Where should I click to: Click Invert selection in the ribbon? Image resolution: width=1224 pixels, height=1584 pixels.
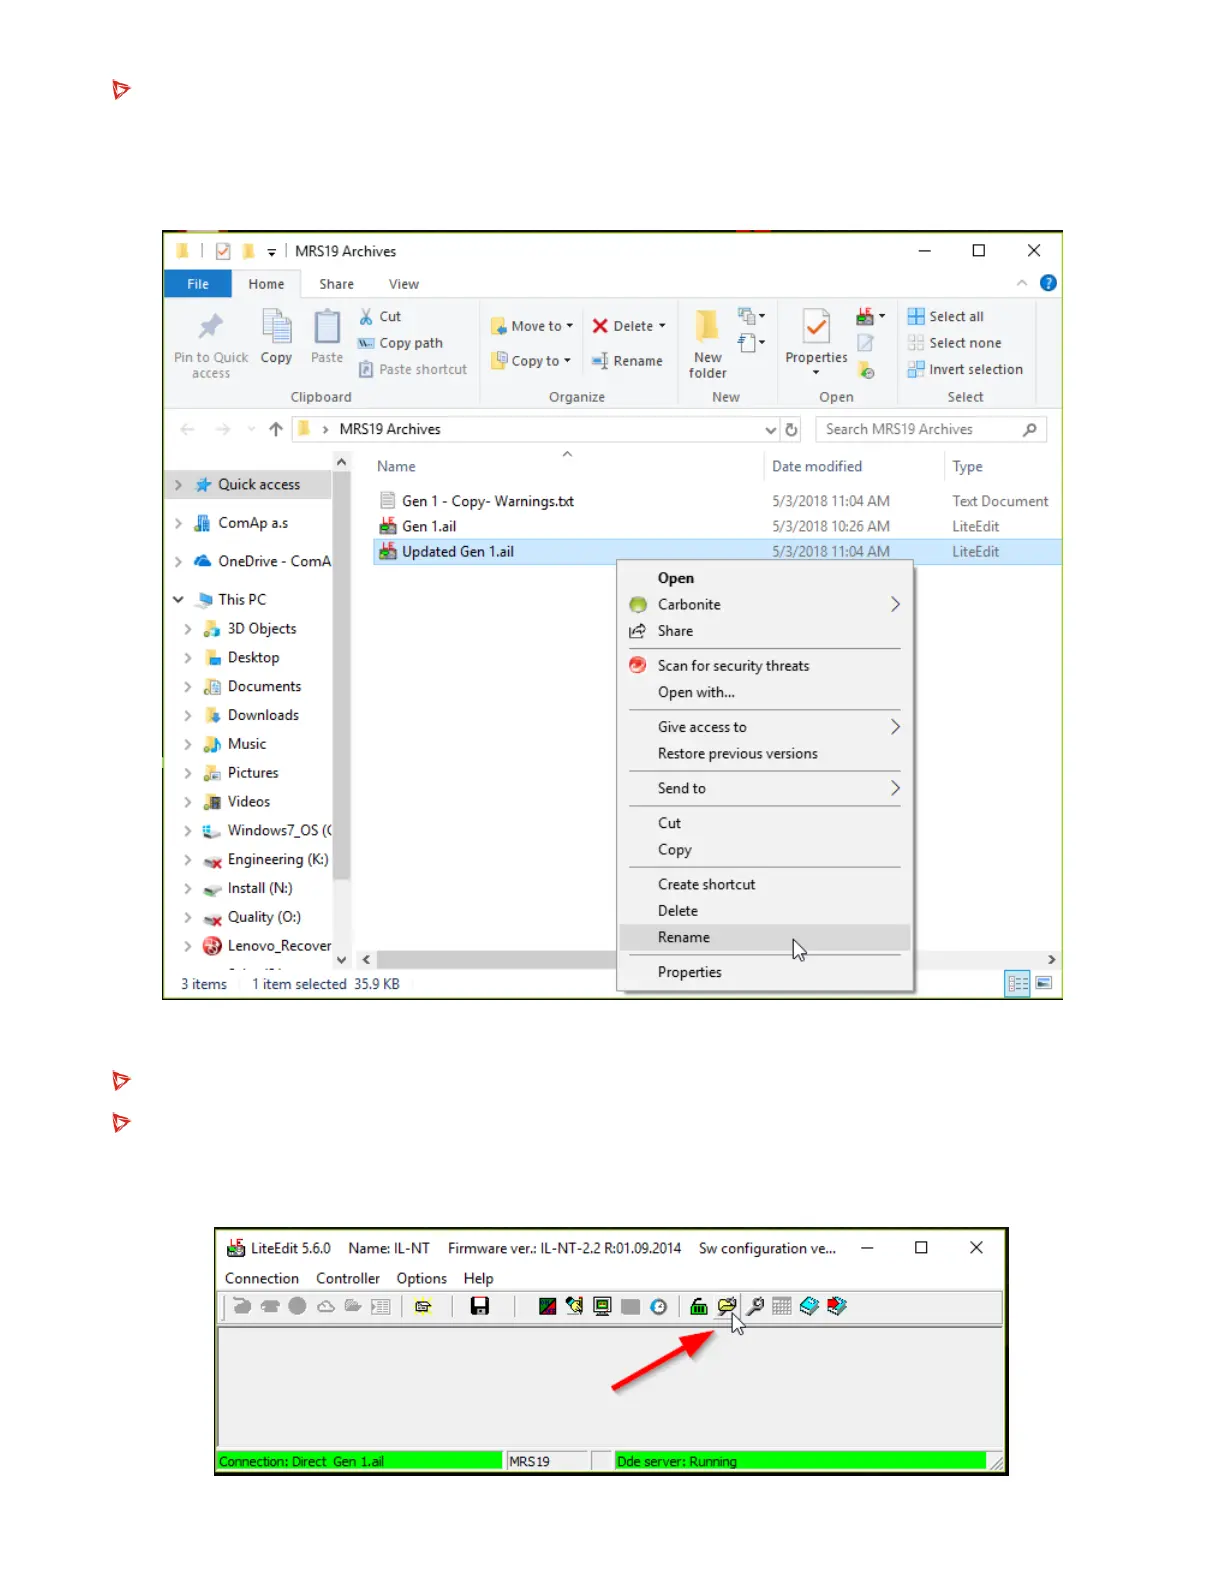[x=965, y=370]
